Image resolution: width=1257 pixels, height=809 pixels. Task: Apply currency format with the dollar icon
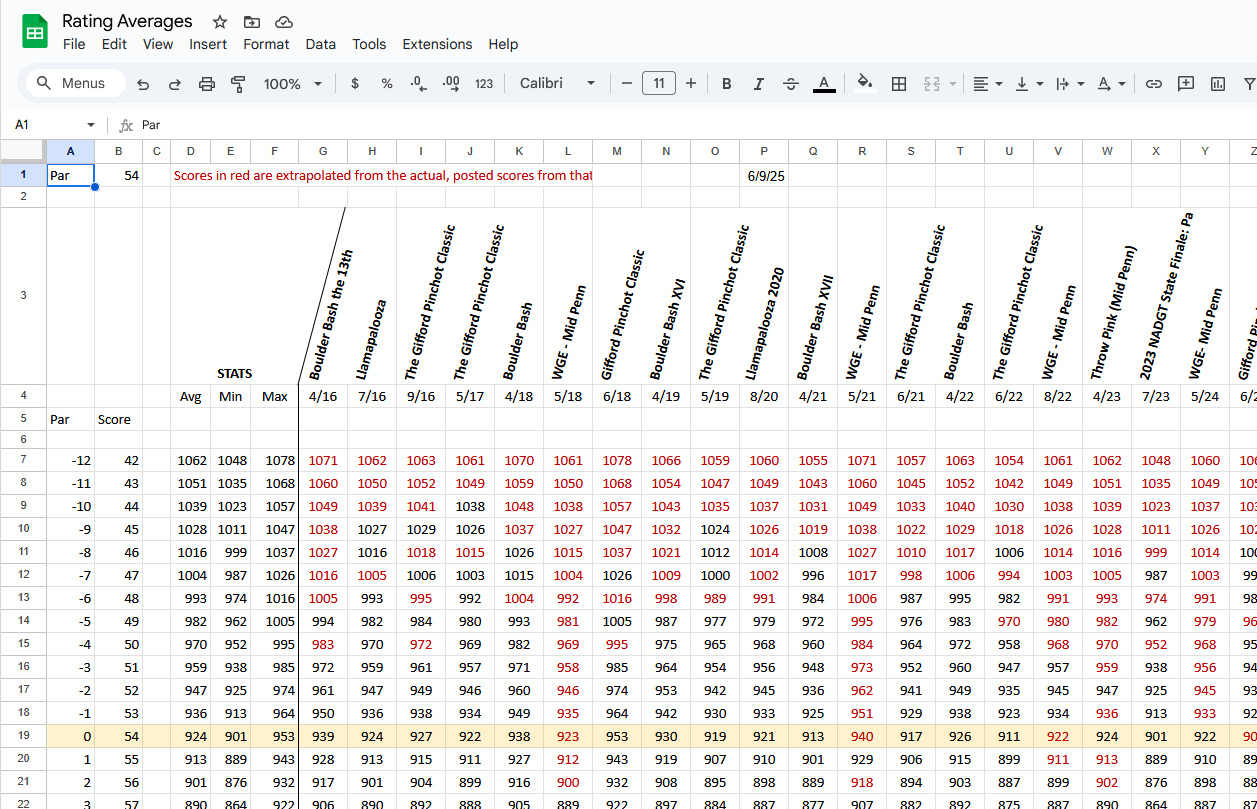click(x=355, y=84)
